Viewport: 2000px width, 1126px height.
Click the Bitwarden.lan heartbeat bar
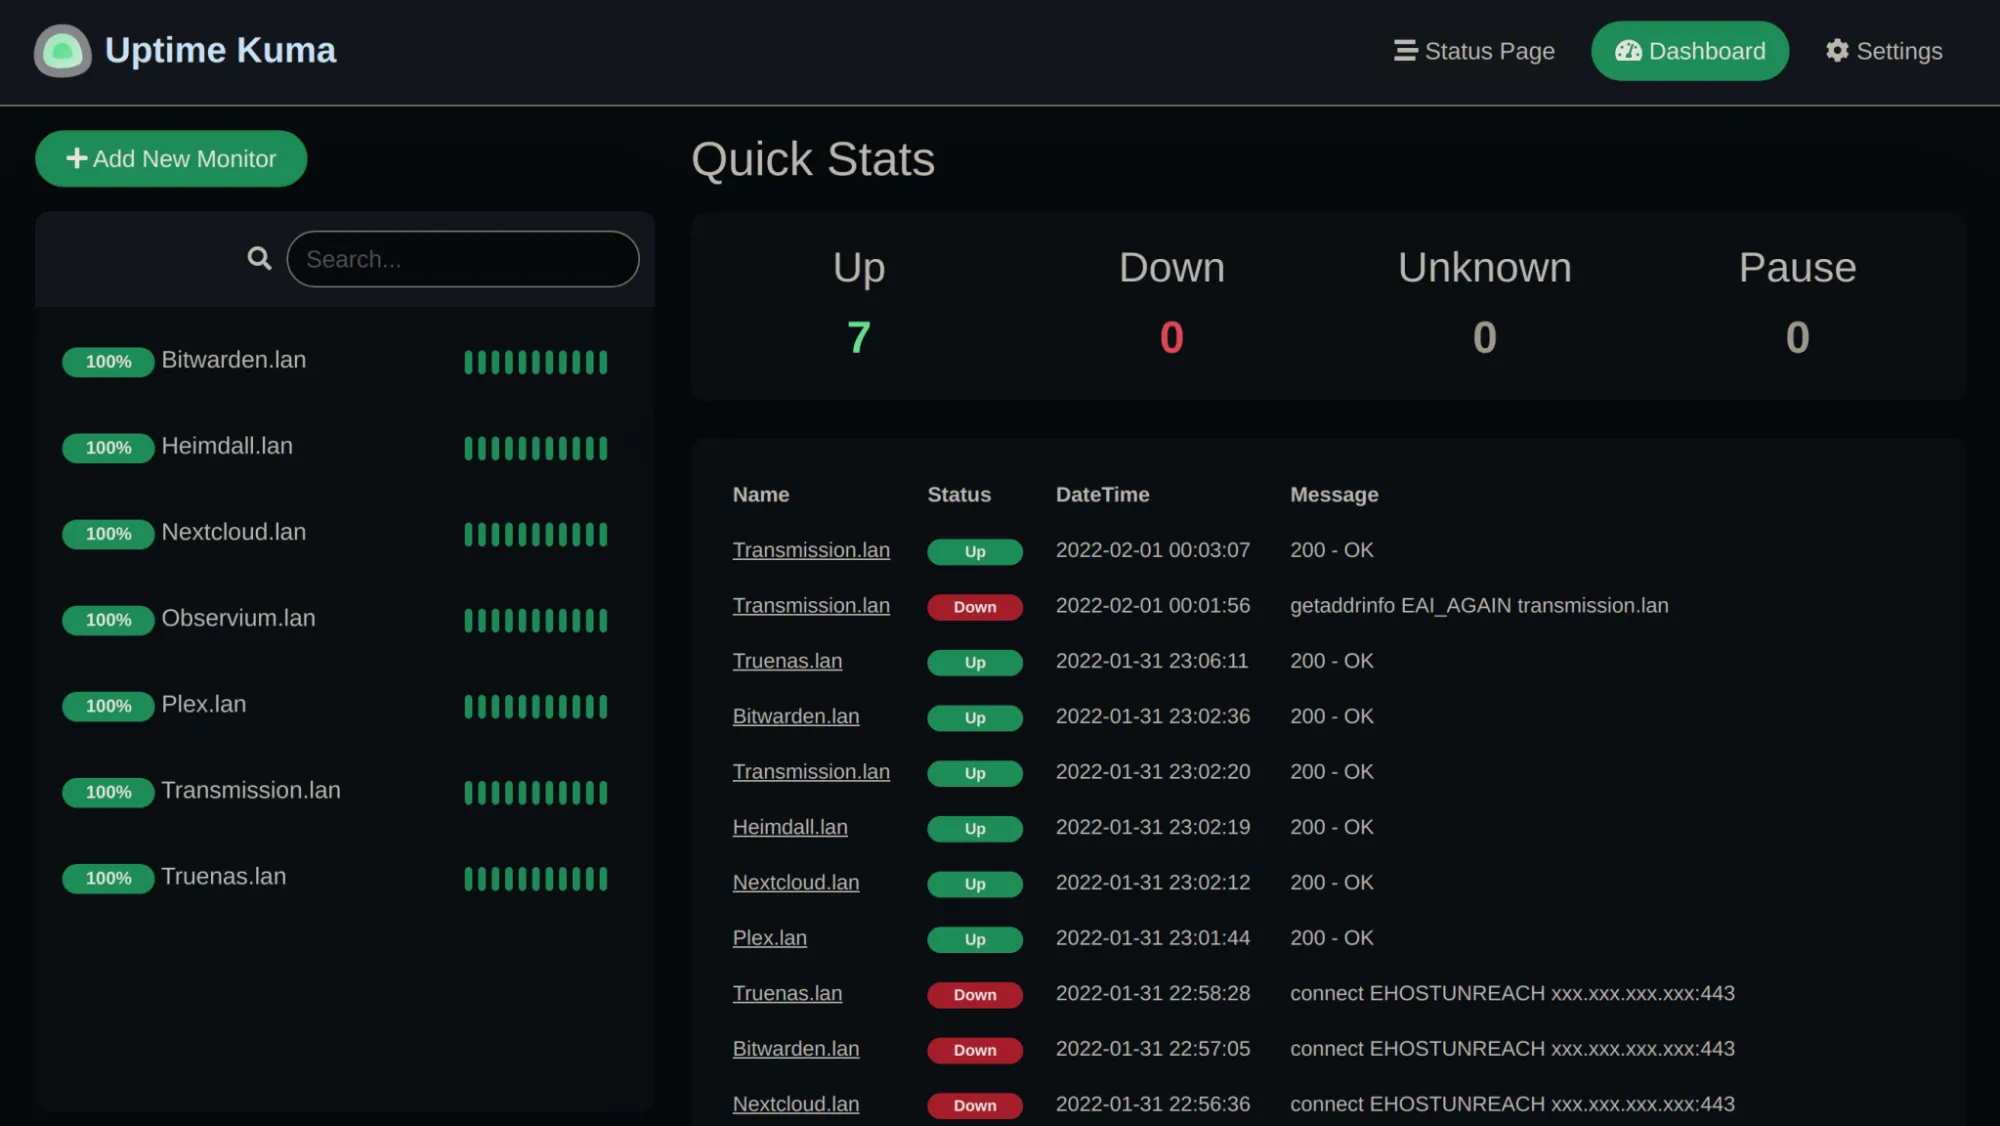click(x=536, y=362)
